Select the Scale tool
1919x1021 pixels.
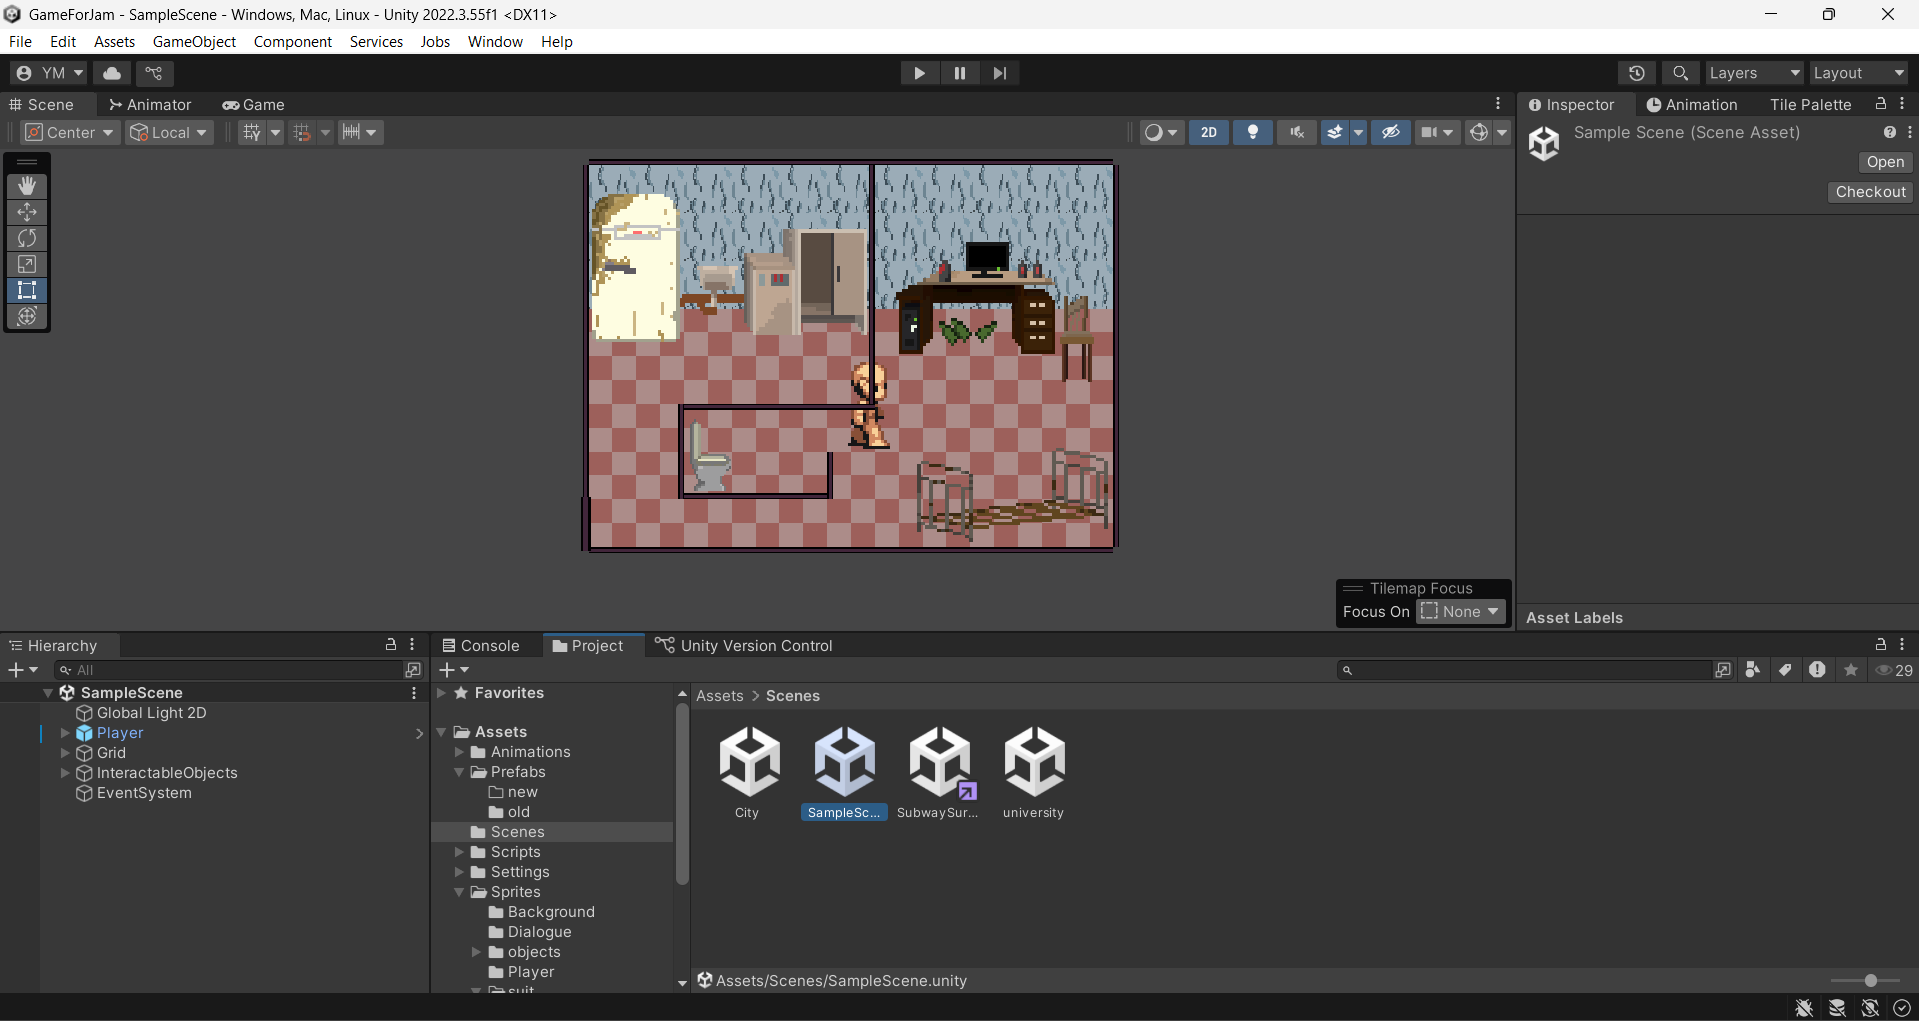(27, 264)
